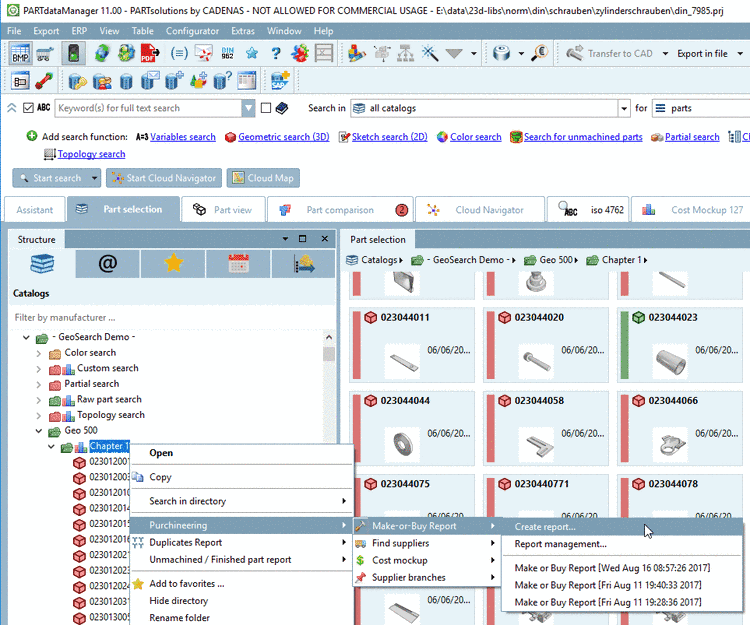Screen dimensions: 750x625
Task: Open the @ online view in Structure panel
Action: [108, 263]
